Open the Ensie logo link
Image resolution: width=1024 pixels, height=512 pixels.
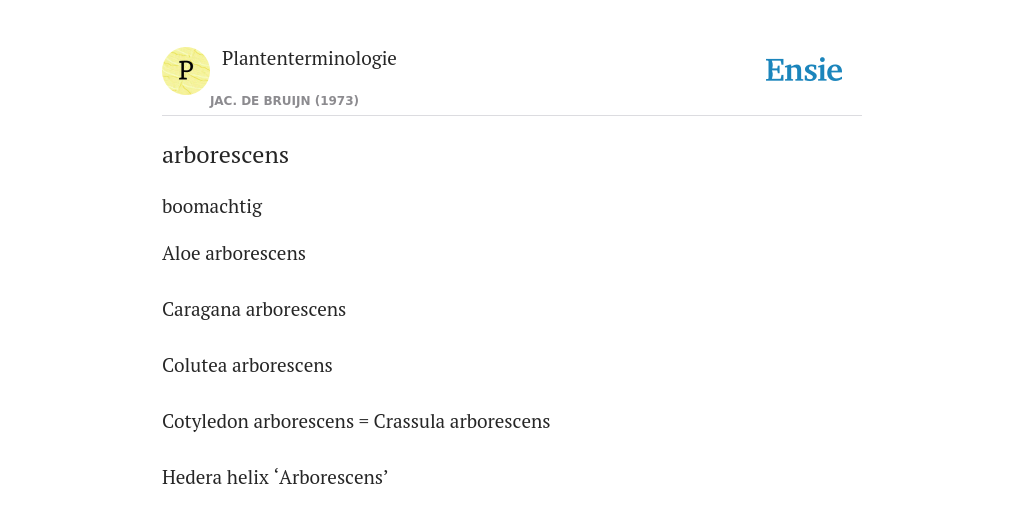click(x=803, y=70)
